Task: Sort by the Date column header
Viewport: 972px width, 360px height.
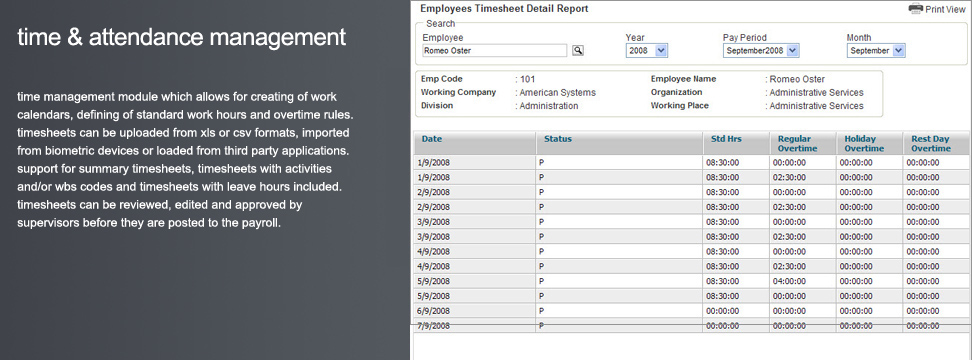Action: tap(432, 139)
